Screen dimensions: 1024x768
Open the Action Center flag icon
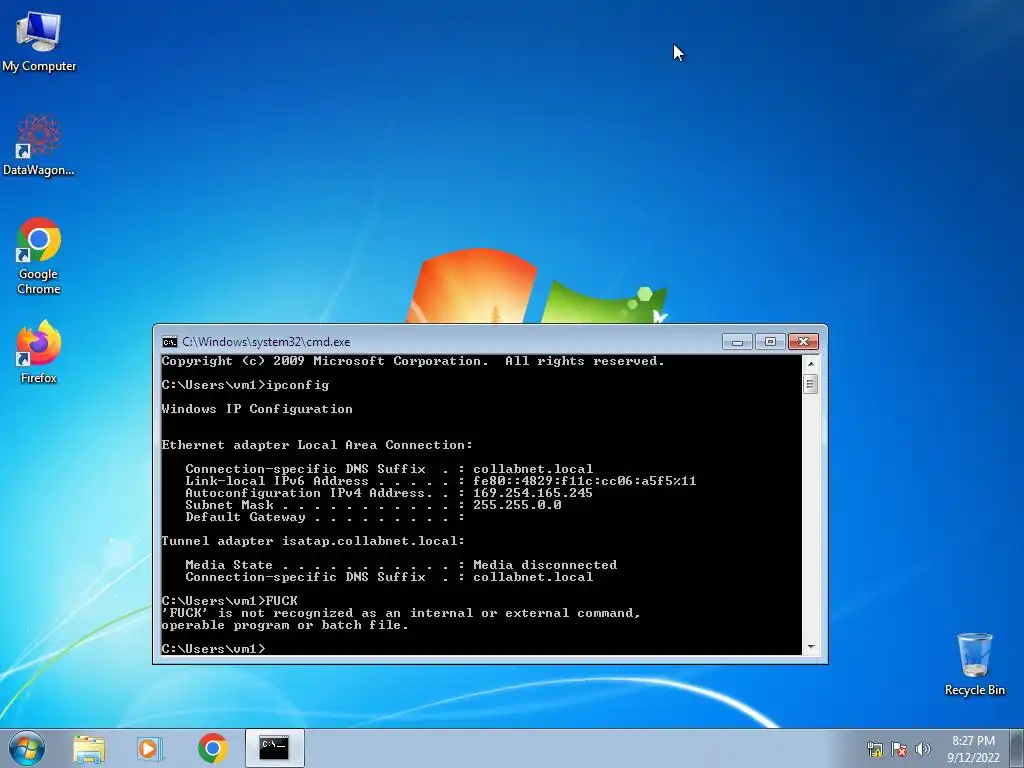(899, 749)
